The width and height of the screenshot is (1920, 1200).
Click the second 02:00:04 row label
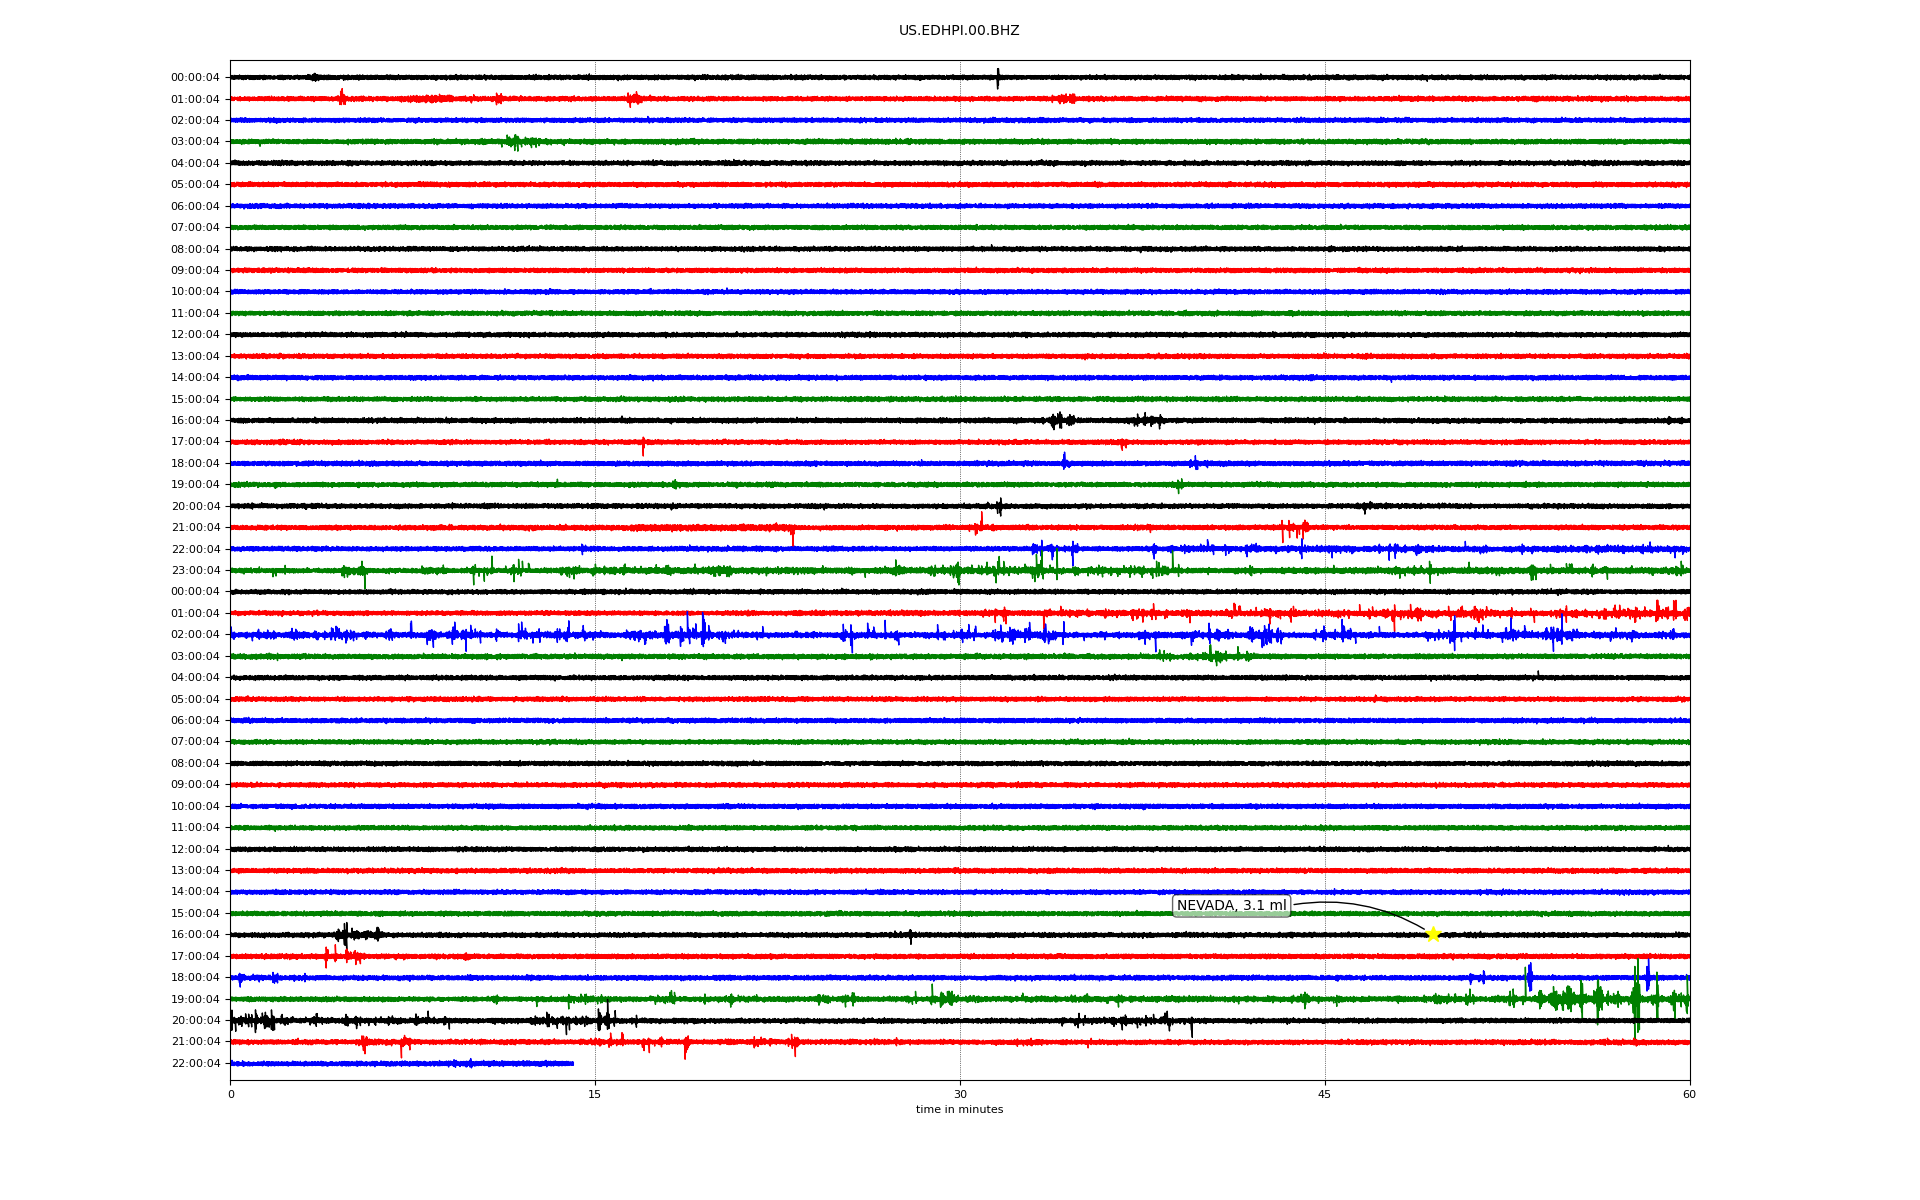click(x=195, y=634)
